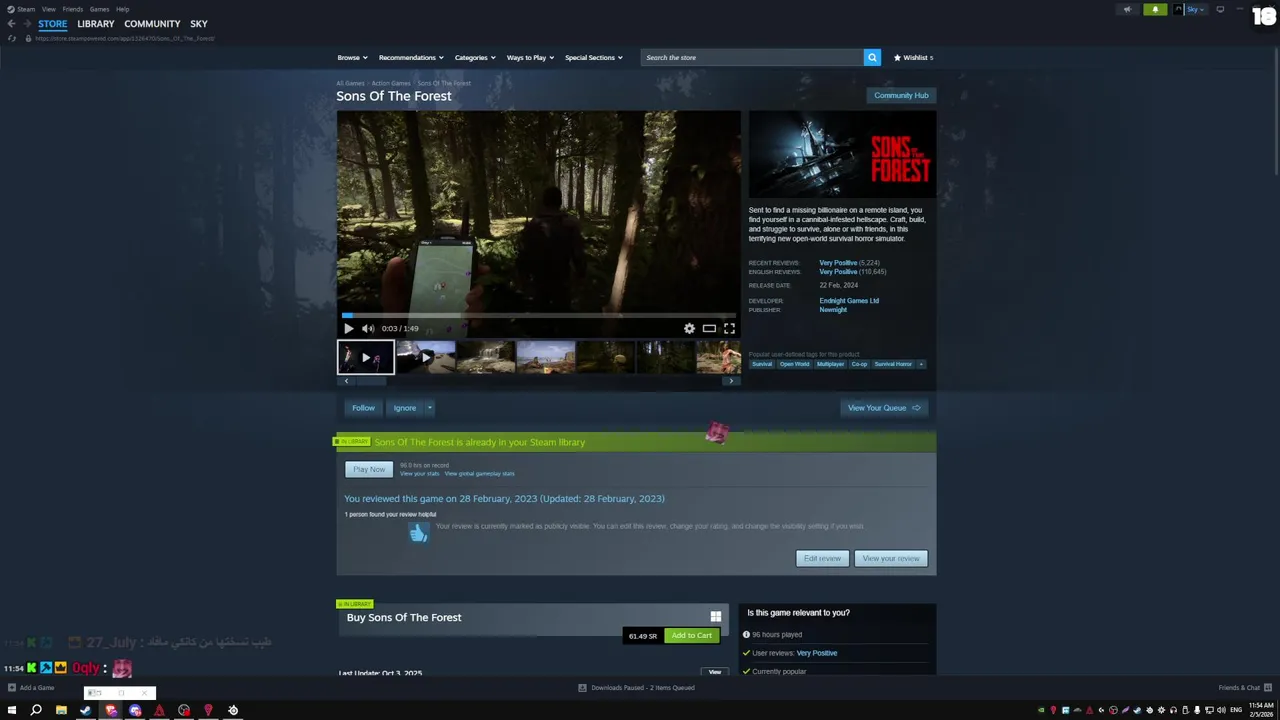Open the STORE tab
This screenshot has width=1280, height=720.
point(53,24)
